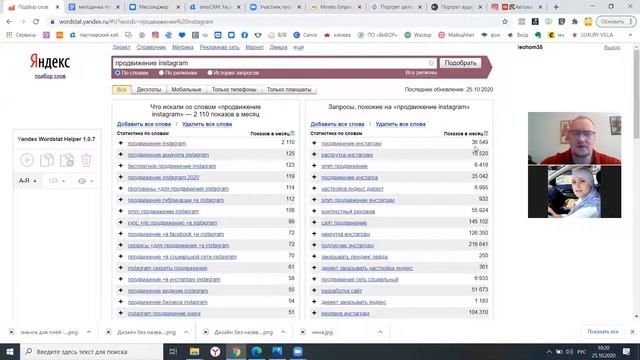
Task: Click right 'Удалить все слова' link
Action: 400,124
